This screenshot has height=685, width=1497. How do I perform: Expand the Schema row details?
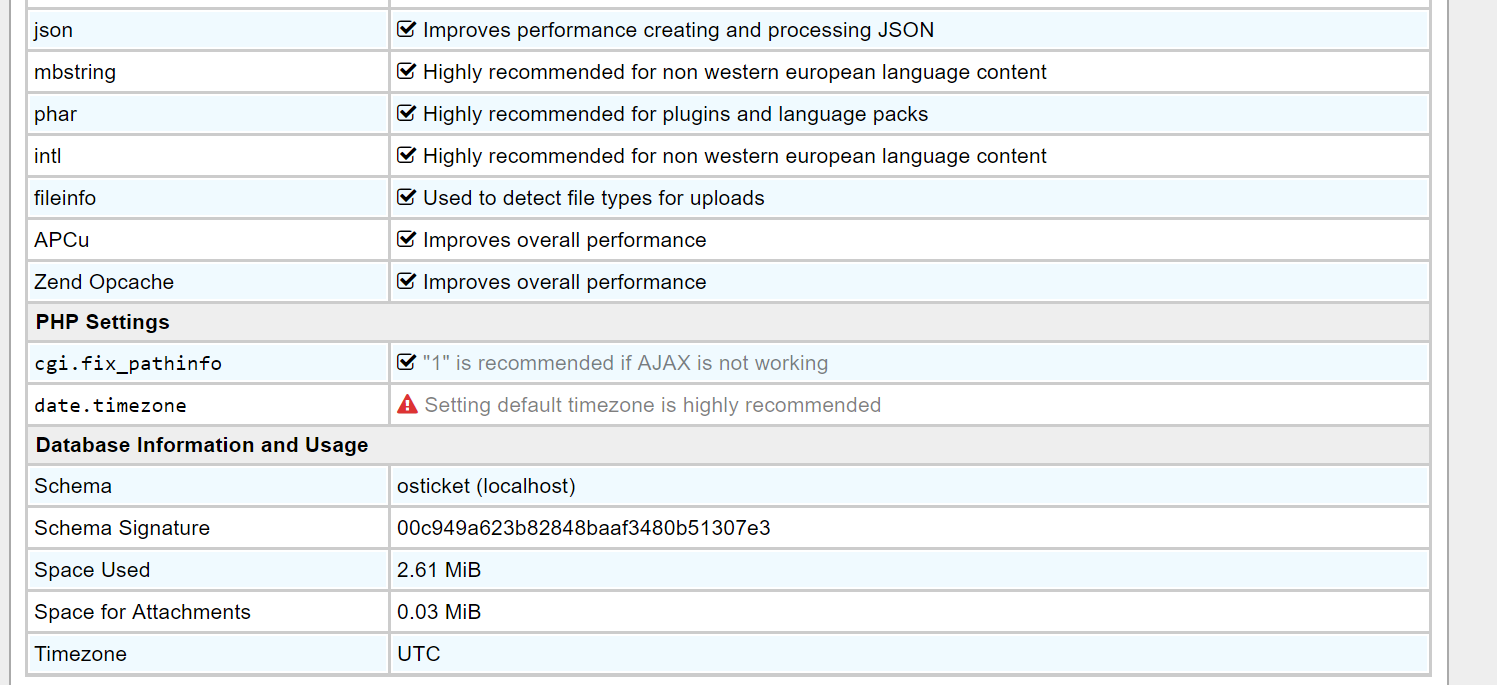click(x=70, y=486)
